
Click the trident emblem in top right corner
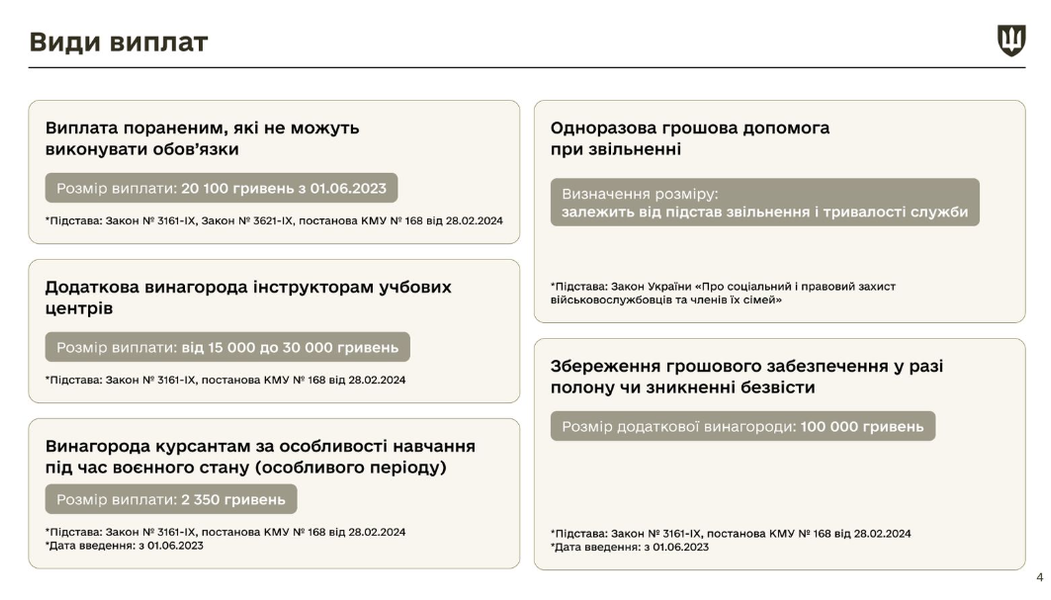point(1013,40)
